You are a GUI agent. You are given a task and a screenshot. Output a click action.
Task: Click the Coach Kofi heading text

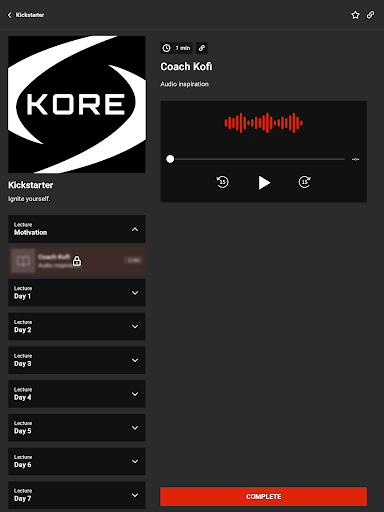click(186, 67)
